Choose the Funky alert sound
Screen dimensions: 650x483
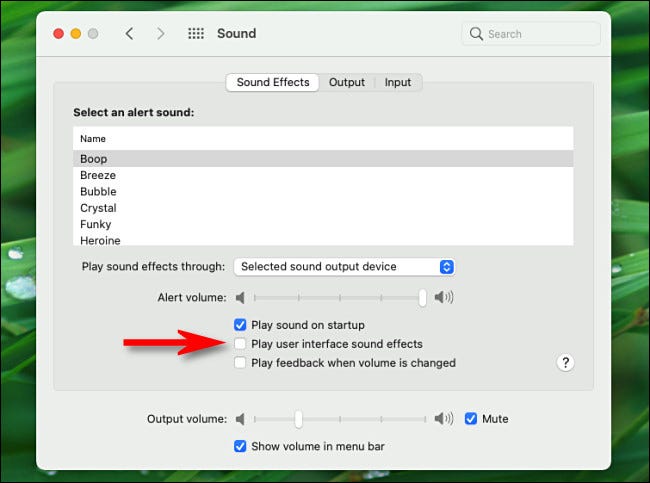point(97,224)
